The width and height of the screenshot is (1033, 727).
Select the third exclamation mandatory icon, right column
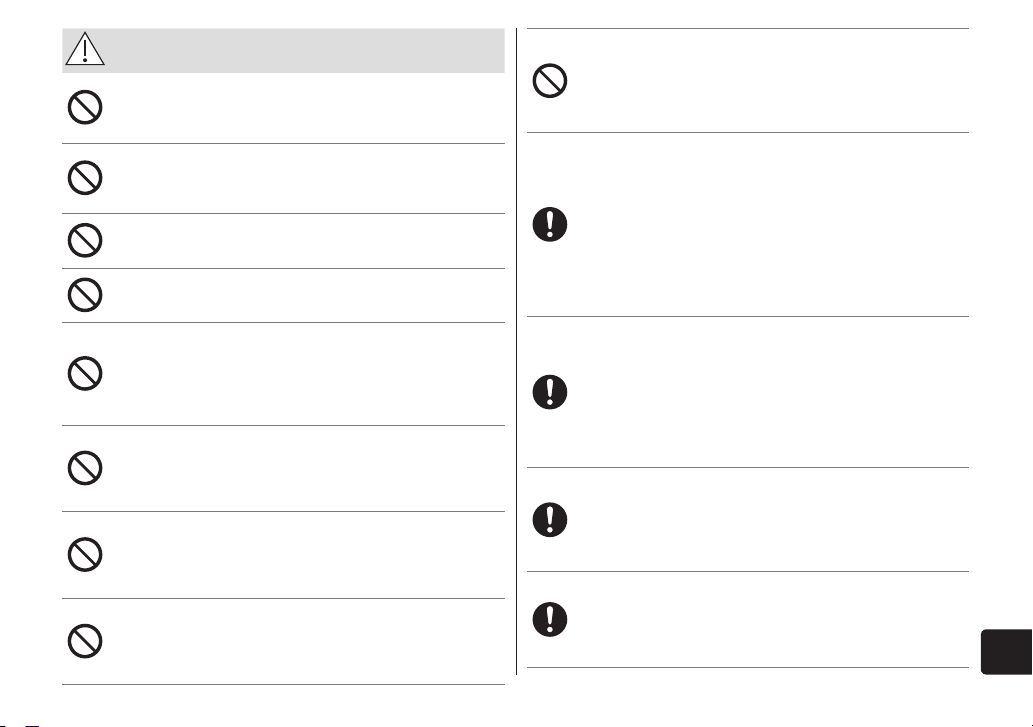tap(550, 520)
